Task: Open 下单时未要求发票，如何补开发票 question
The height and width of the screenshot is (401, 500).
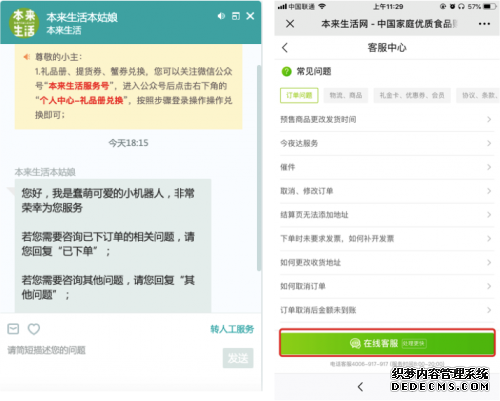Action: click(387, 239)
